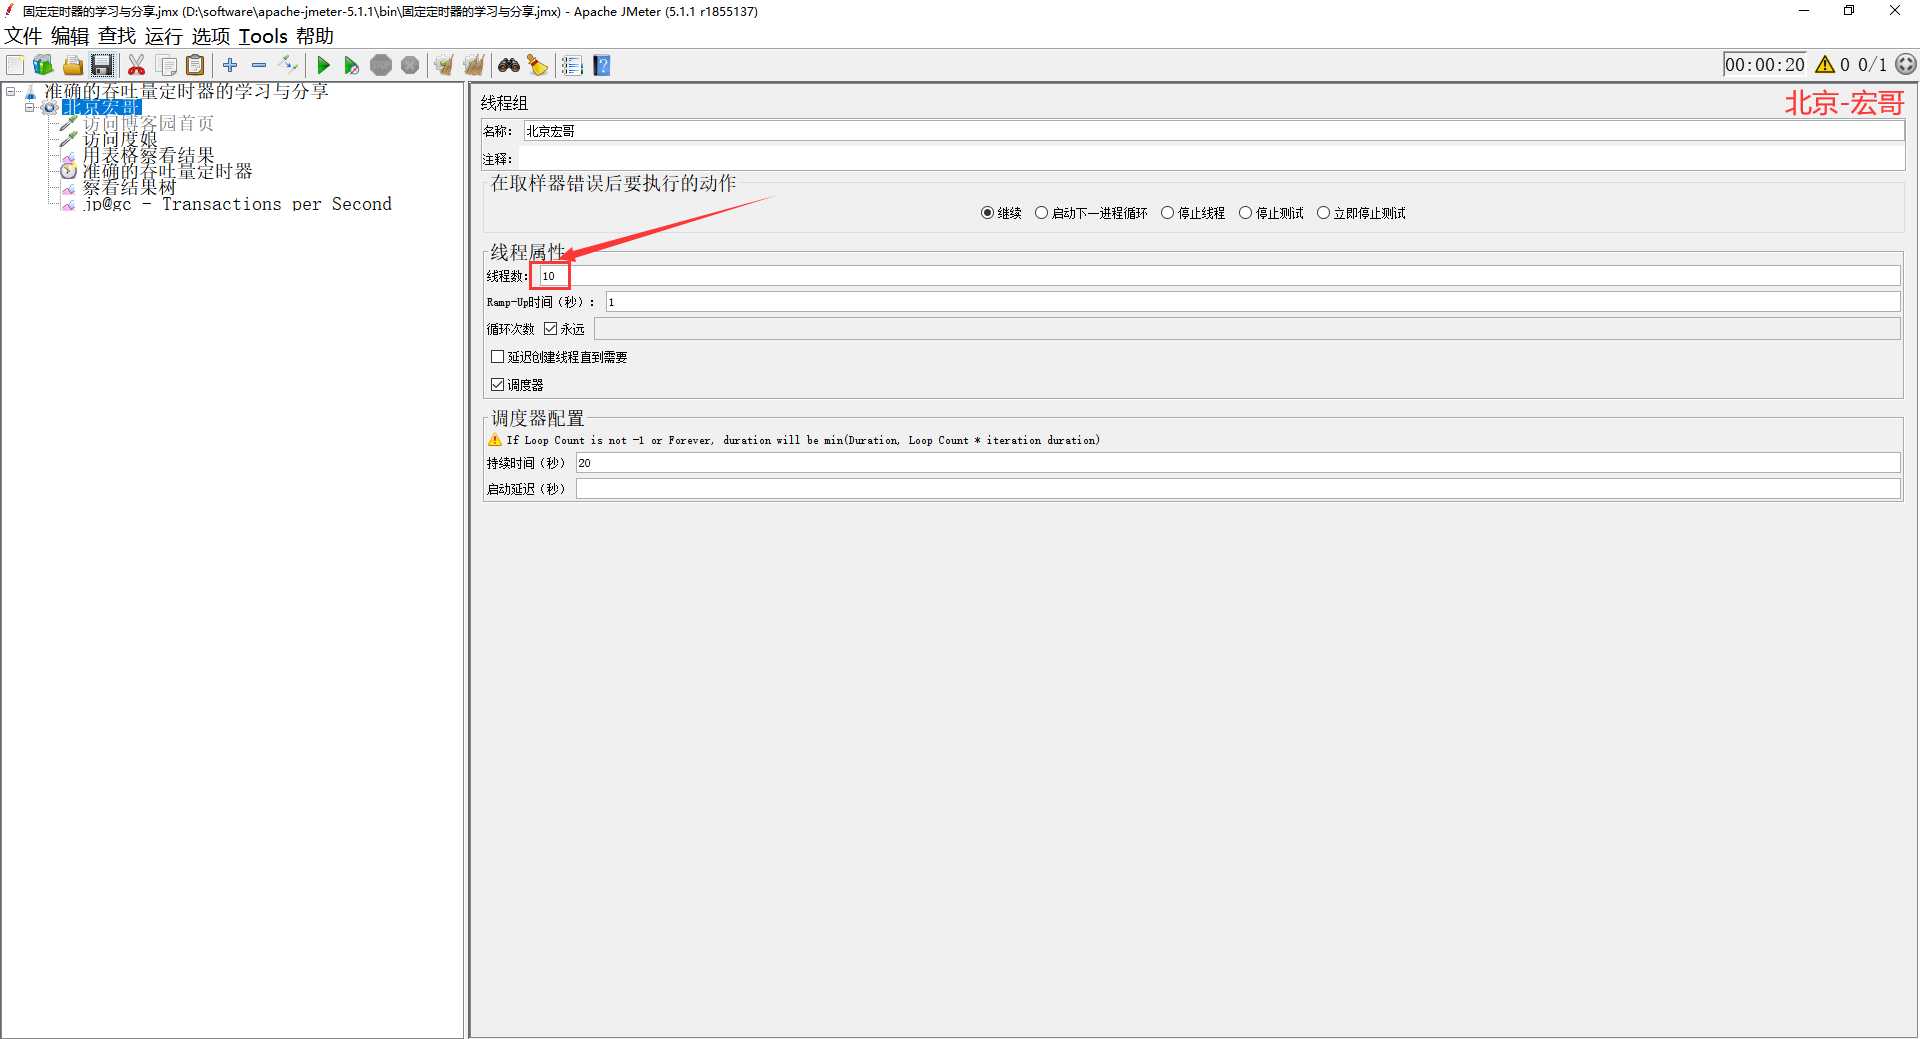Click the Expand All plus icon
This screenshot has height=1039, width=1920.
pyautogui.click(x=230, y=65)
